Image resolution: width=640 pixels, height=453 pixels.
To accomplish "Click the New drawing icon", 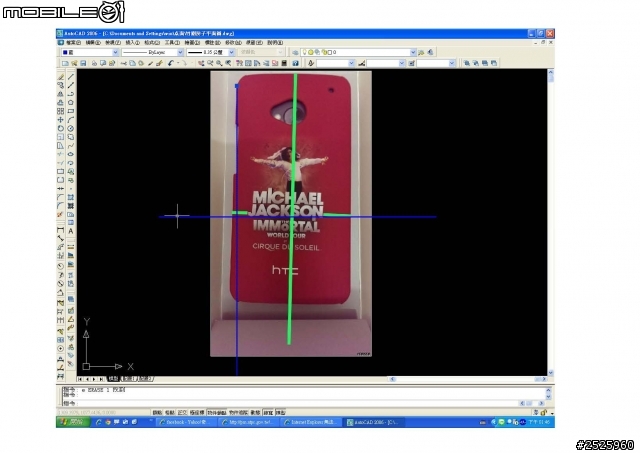I will coord(65,63).
